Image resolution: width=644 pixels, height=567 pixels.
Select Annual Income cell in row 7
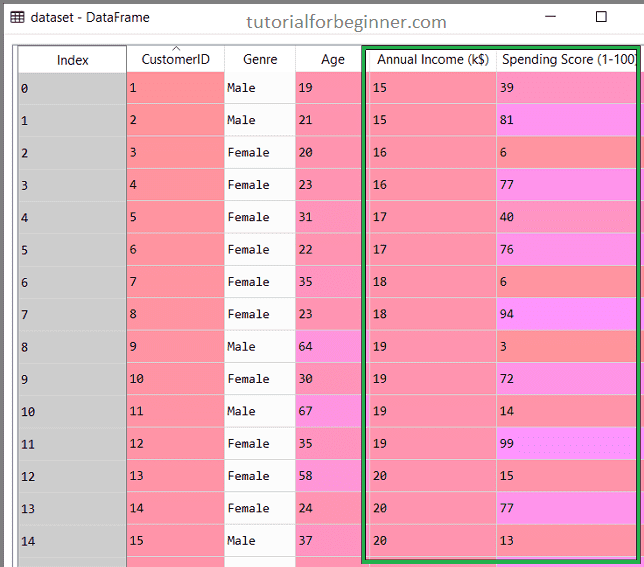(x=433, y=314)
